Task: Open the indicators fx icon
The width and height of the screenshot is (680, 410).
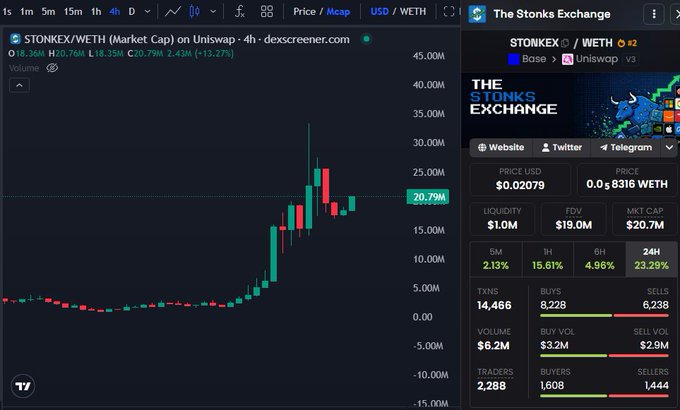Action: tap(240, 12)
